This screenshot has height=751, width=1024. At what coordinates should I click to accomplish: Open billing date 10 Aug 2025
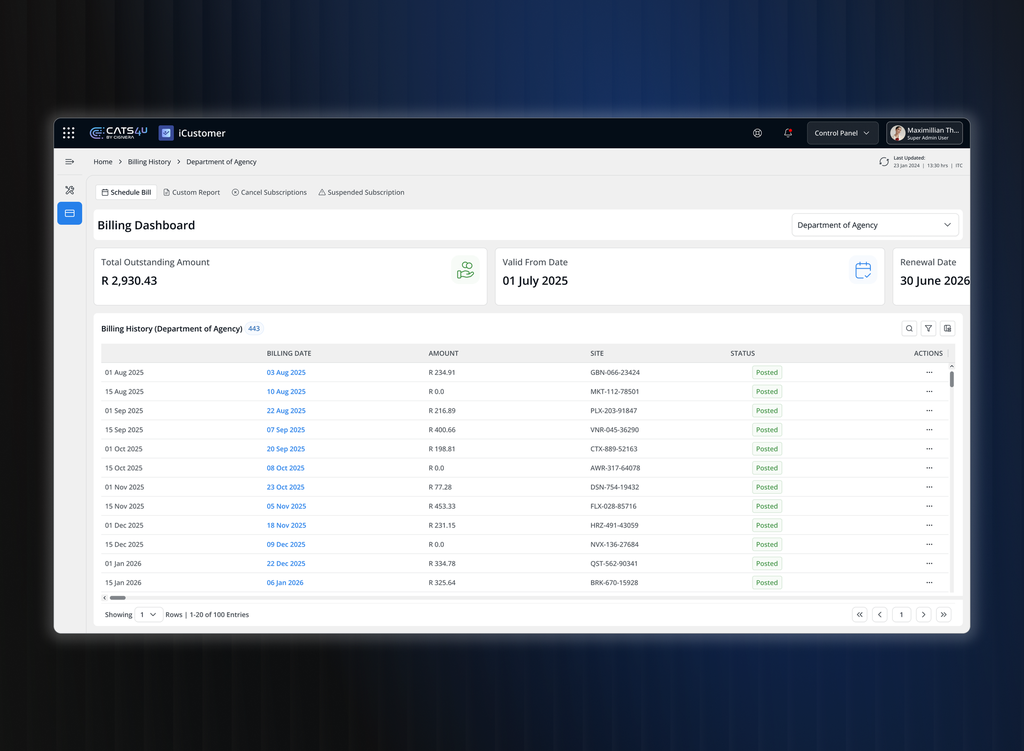click(286, 392)
